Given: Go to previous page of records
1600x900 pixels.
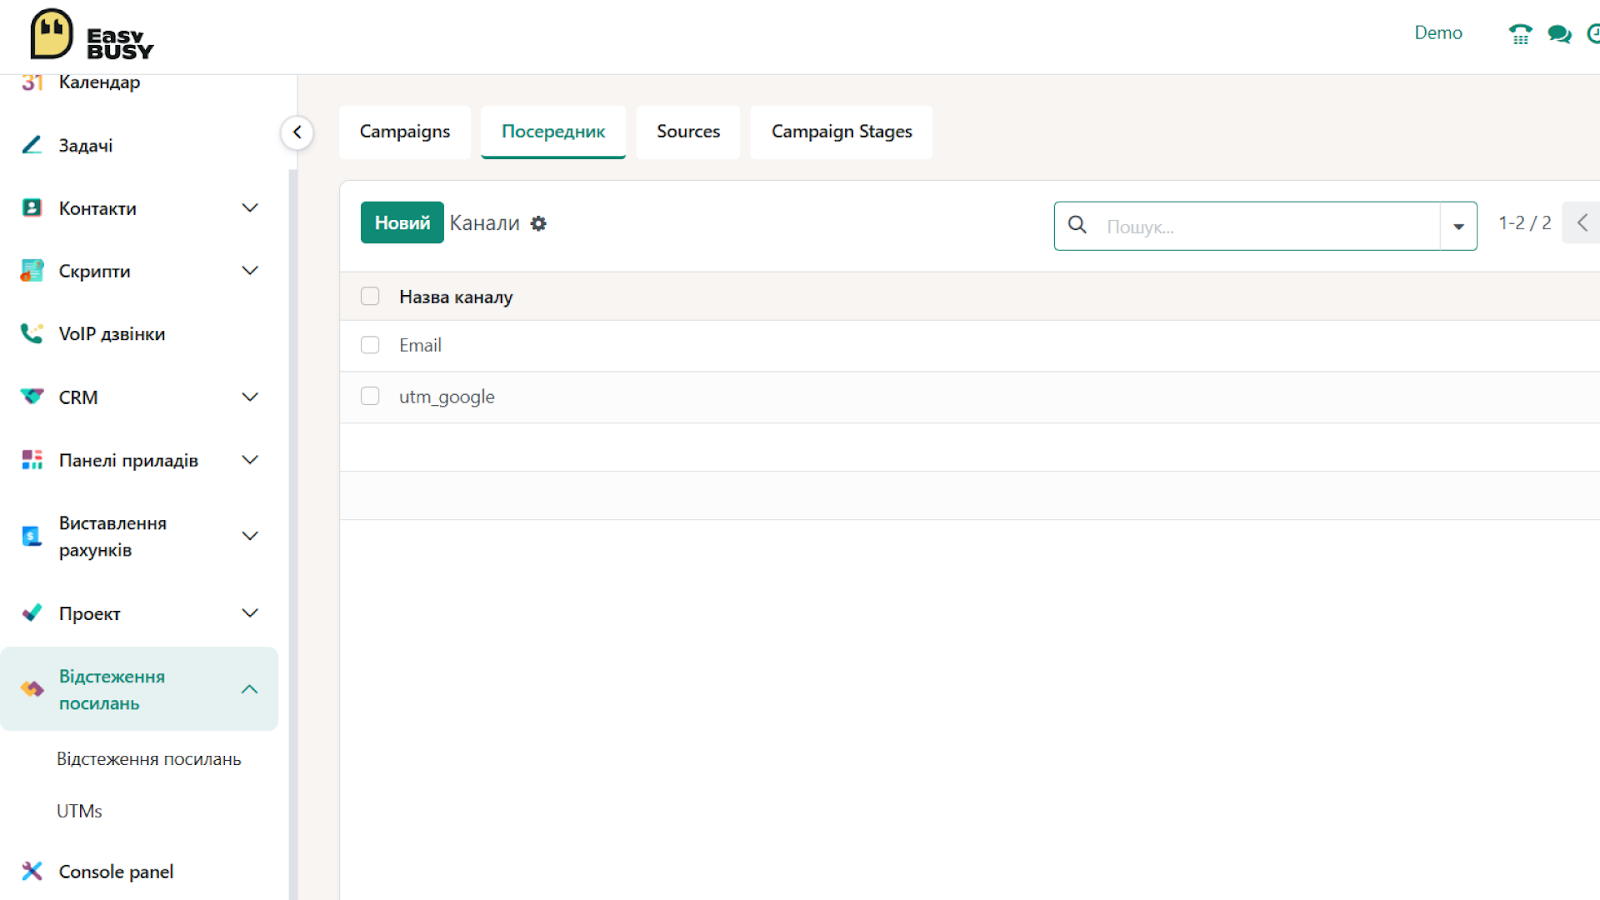Looking at the screenshot, I should click(x=1582, y=223).
